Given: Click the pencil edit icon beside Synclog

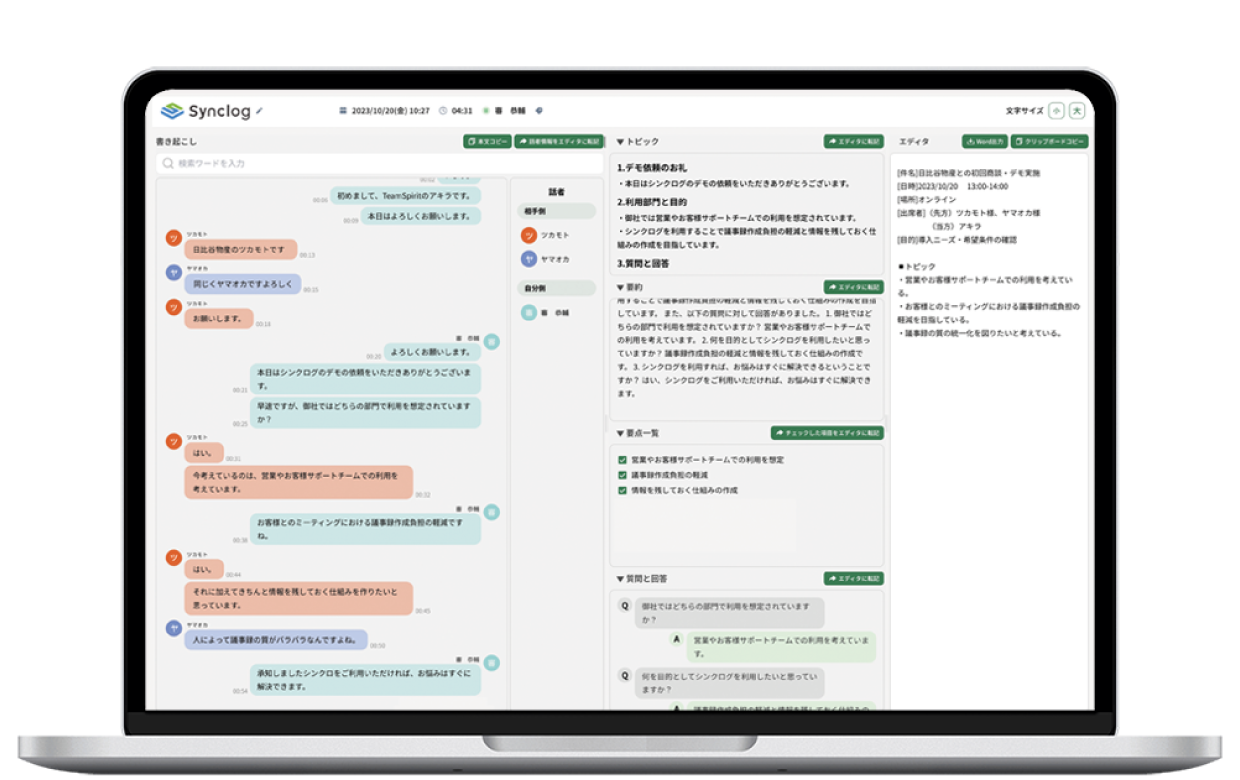Looking at the screenshot, I should [260, 111].
